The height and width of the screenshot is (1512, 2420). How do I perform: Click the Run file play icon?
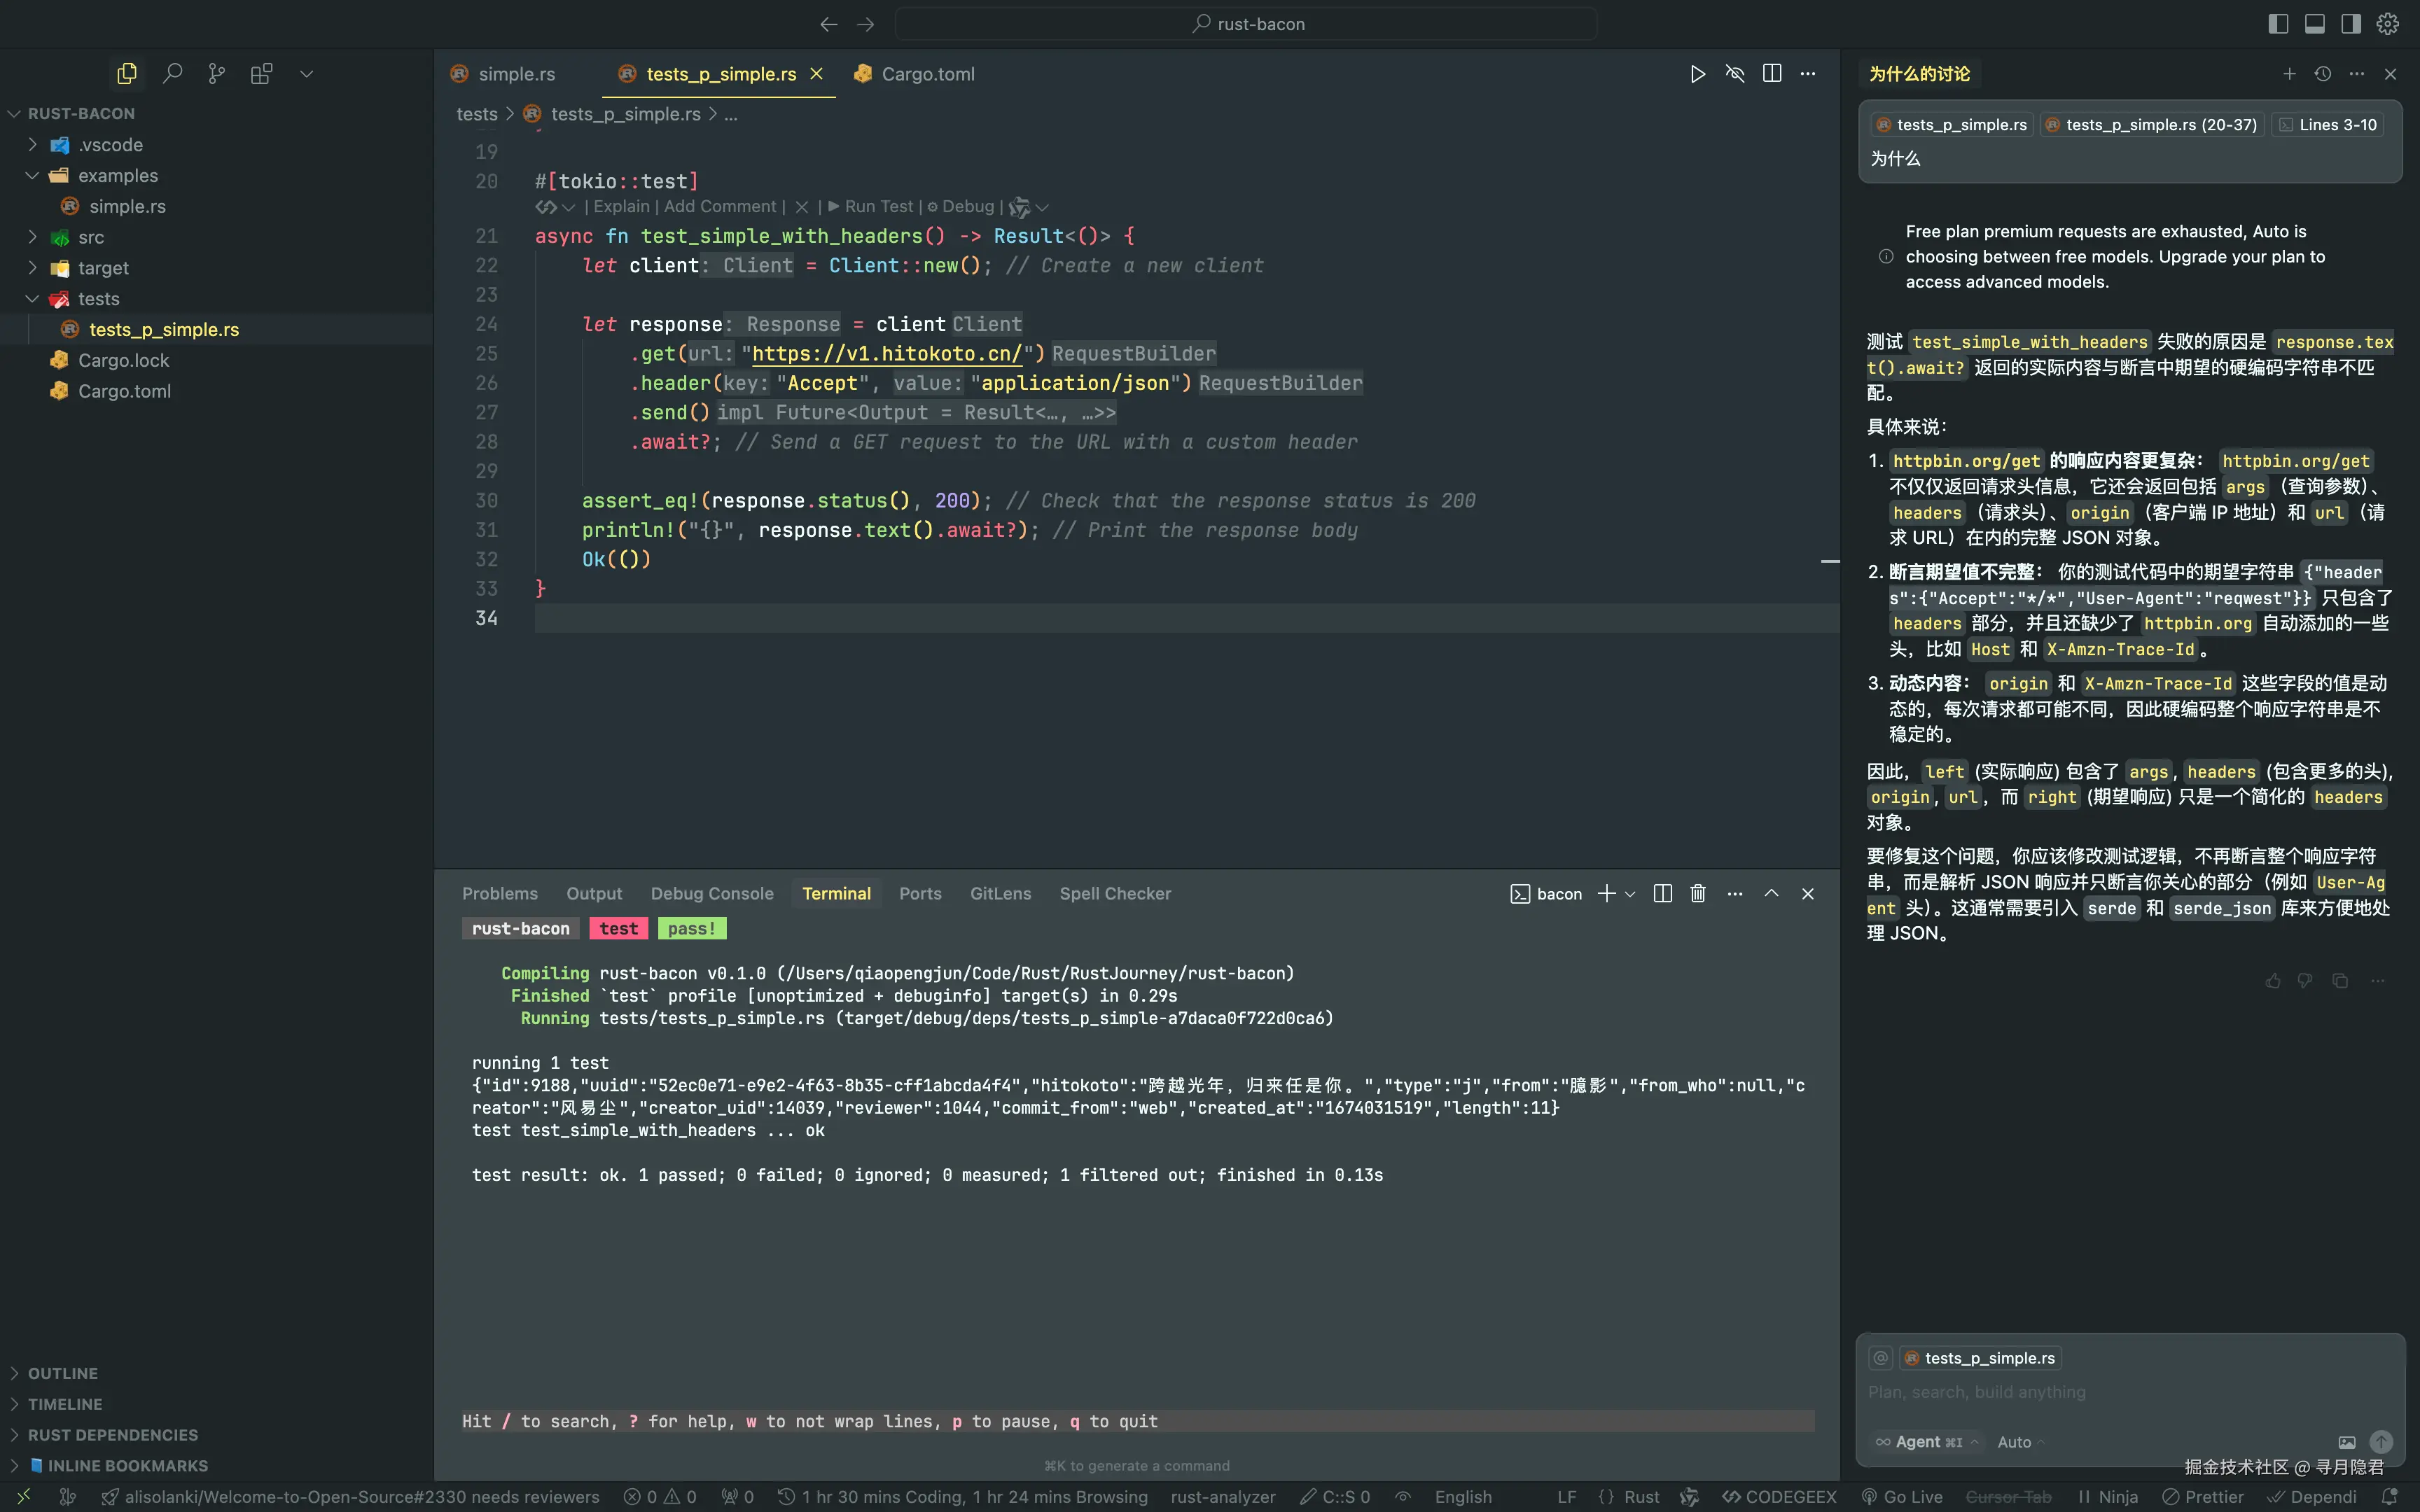[x=1697, y=73]
